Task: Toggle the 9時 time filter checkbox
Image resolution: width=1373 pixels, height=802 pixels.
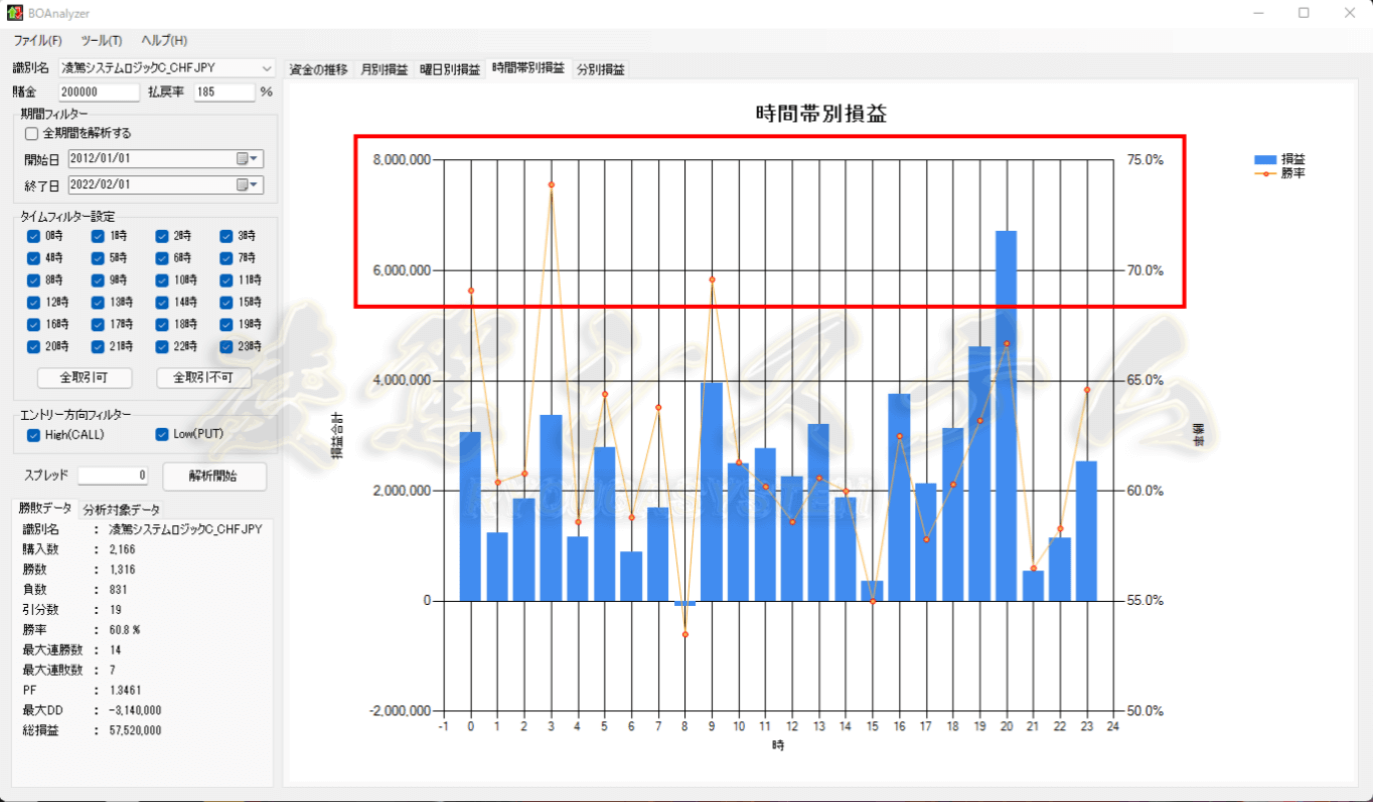Action: [x=98, y=280]
